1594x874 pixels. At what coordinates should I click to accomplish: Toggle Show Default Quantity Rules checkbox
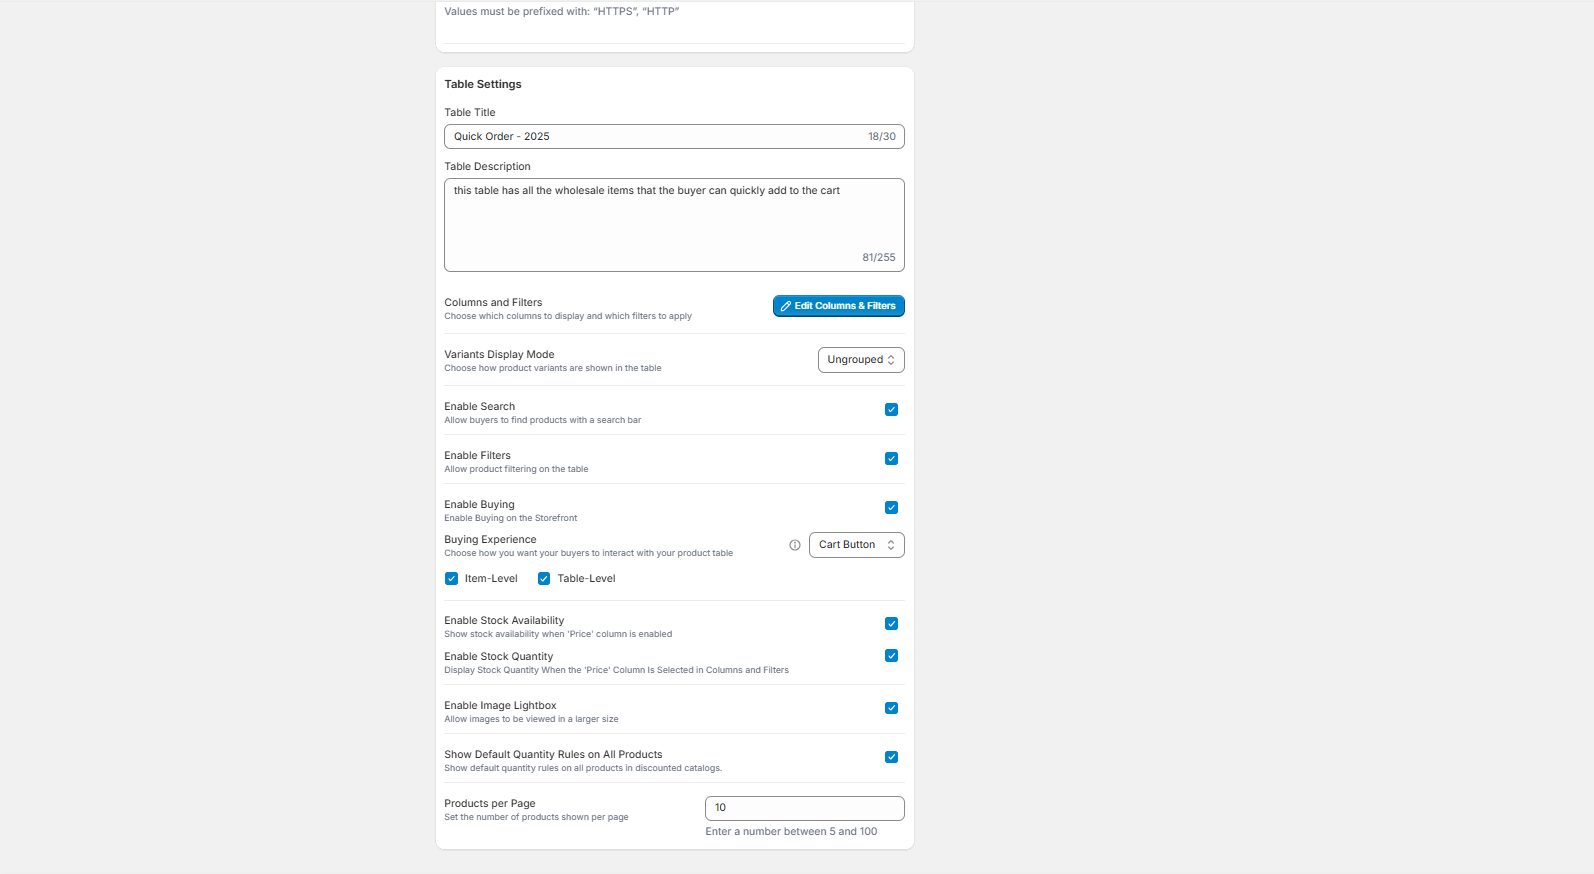[891, 757]
